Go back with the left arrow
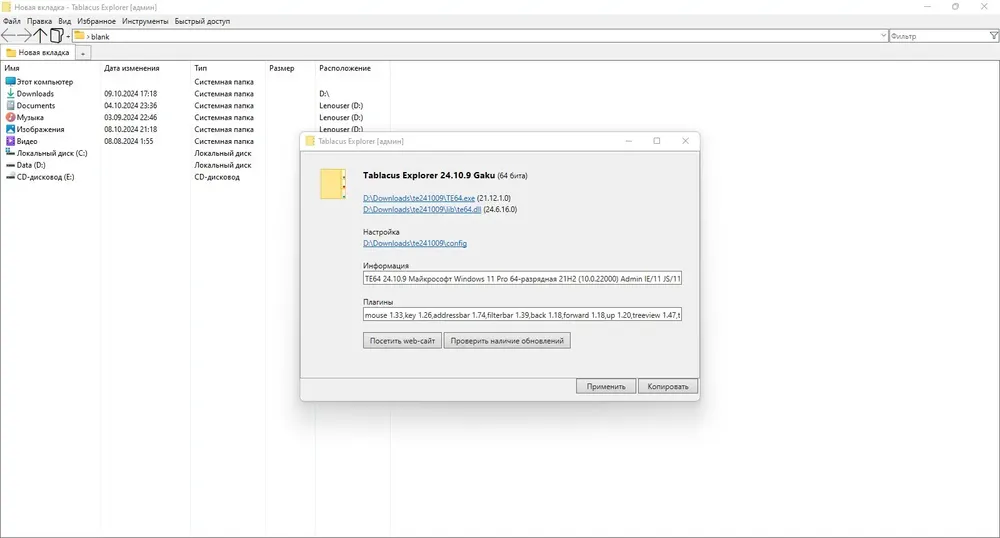This screenshot has width=1000, height=538. pos(8,36)
